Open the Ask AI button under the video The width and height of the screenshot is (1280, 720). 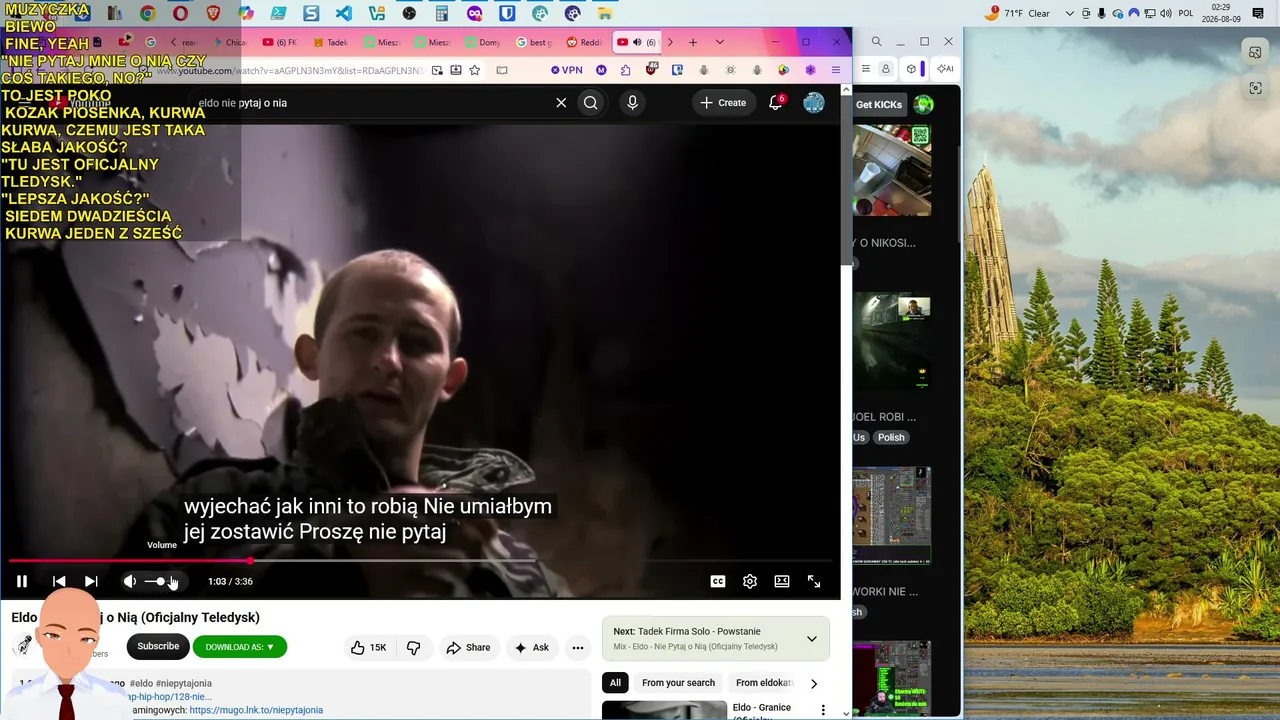tap(532, 648)
